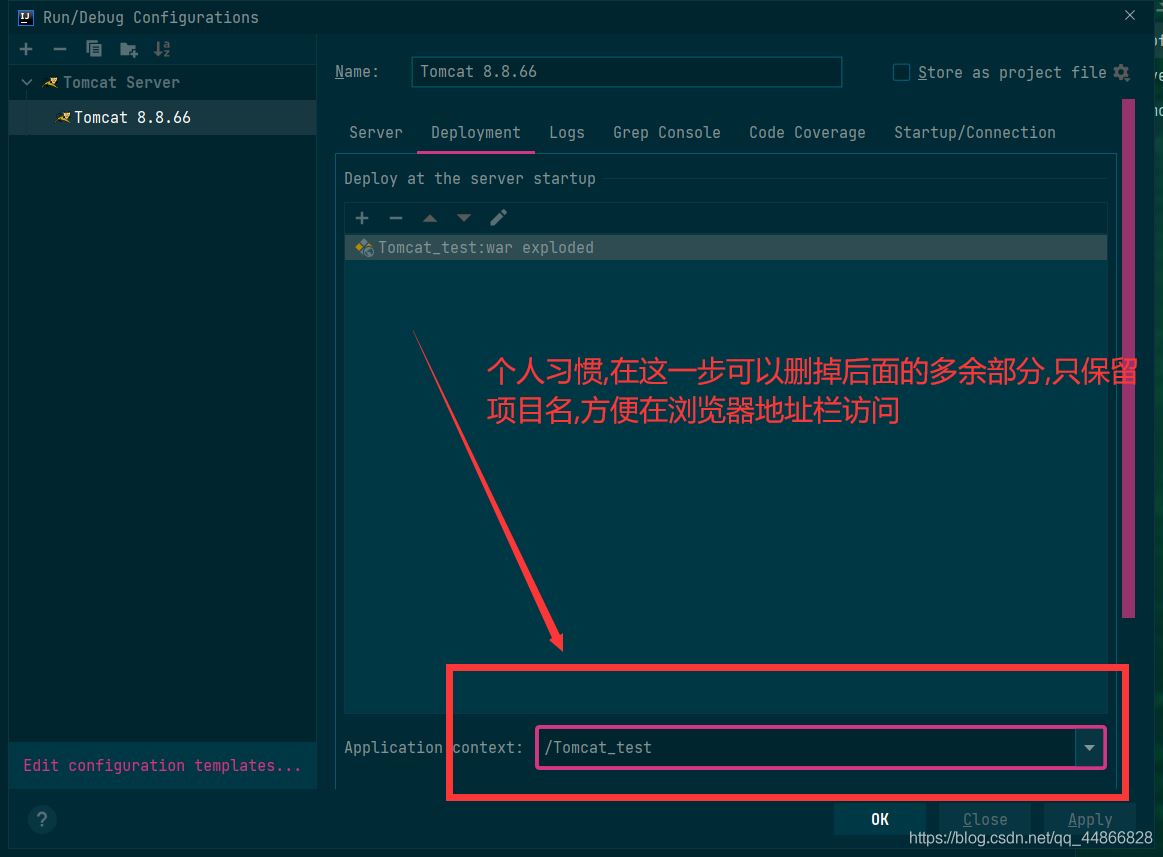Create new folder in configurations toolbar
The width and height of the screenshot is (1163, 857).
[128, 50]
